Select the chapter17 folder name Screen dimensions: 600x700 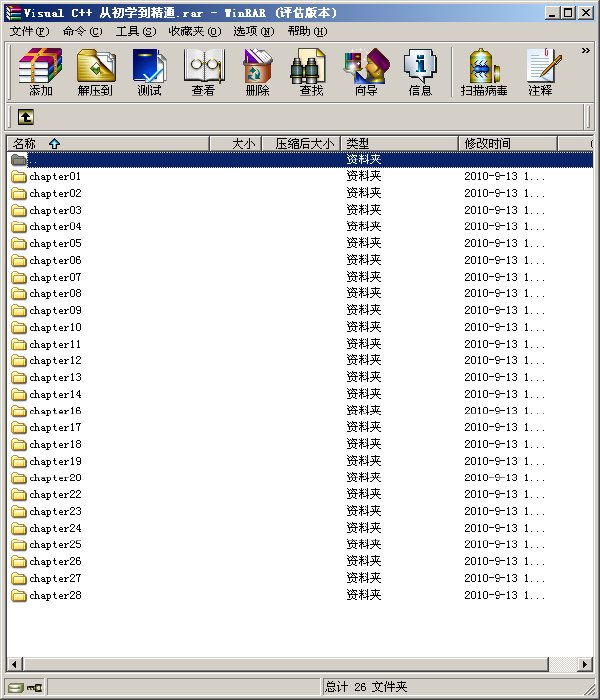coord(55,428)
